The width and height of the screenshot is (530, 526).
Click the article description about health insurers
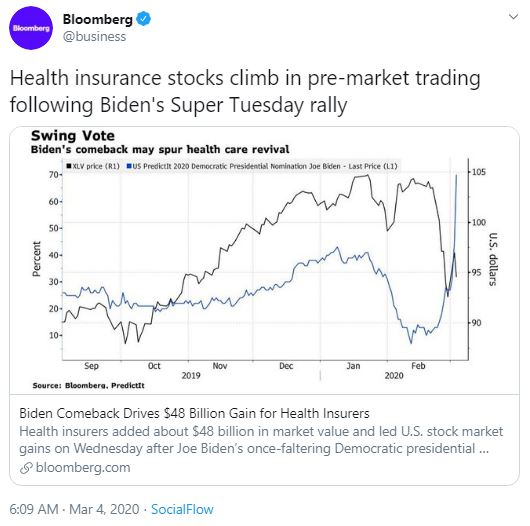click(261, 440)
